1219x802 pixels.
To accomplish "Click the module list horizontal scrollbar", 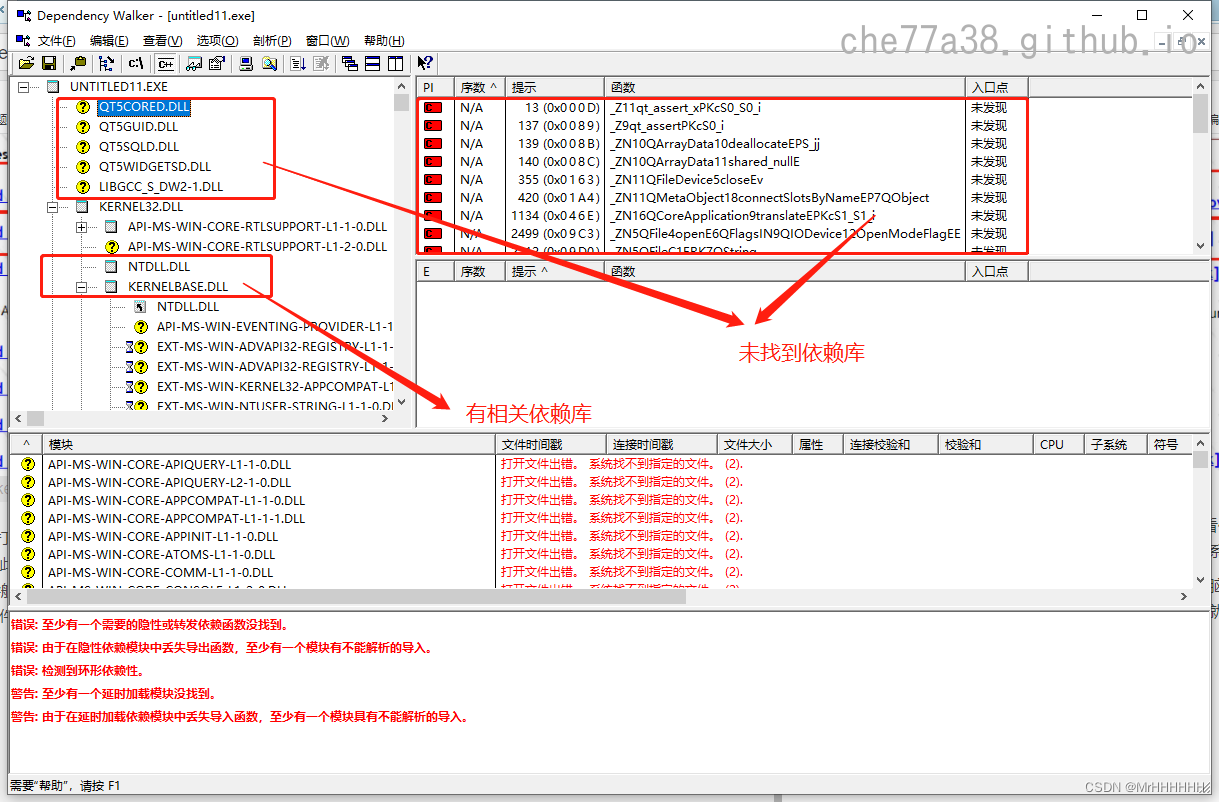I will click(600, 596).
